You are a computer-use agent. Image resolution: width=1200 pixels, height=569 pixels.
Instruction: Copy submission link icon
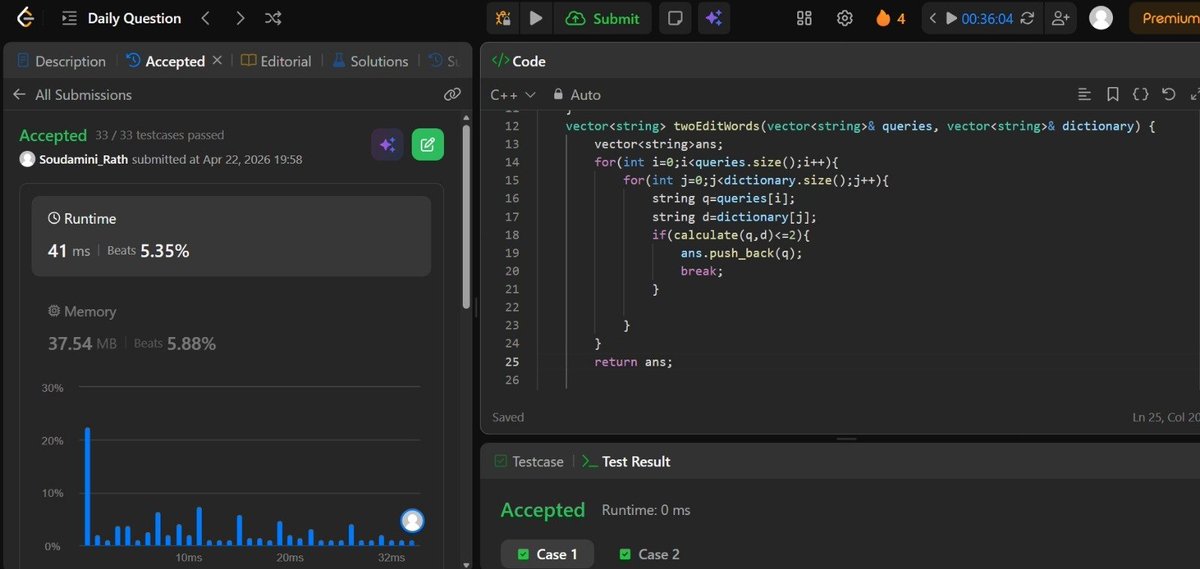pos(452,95)
